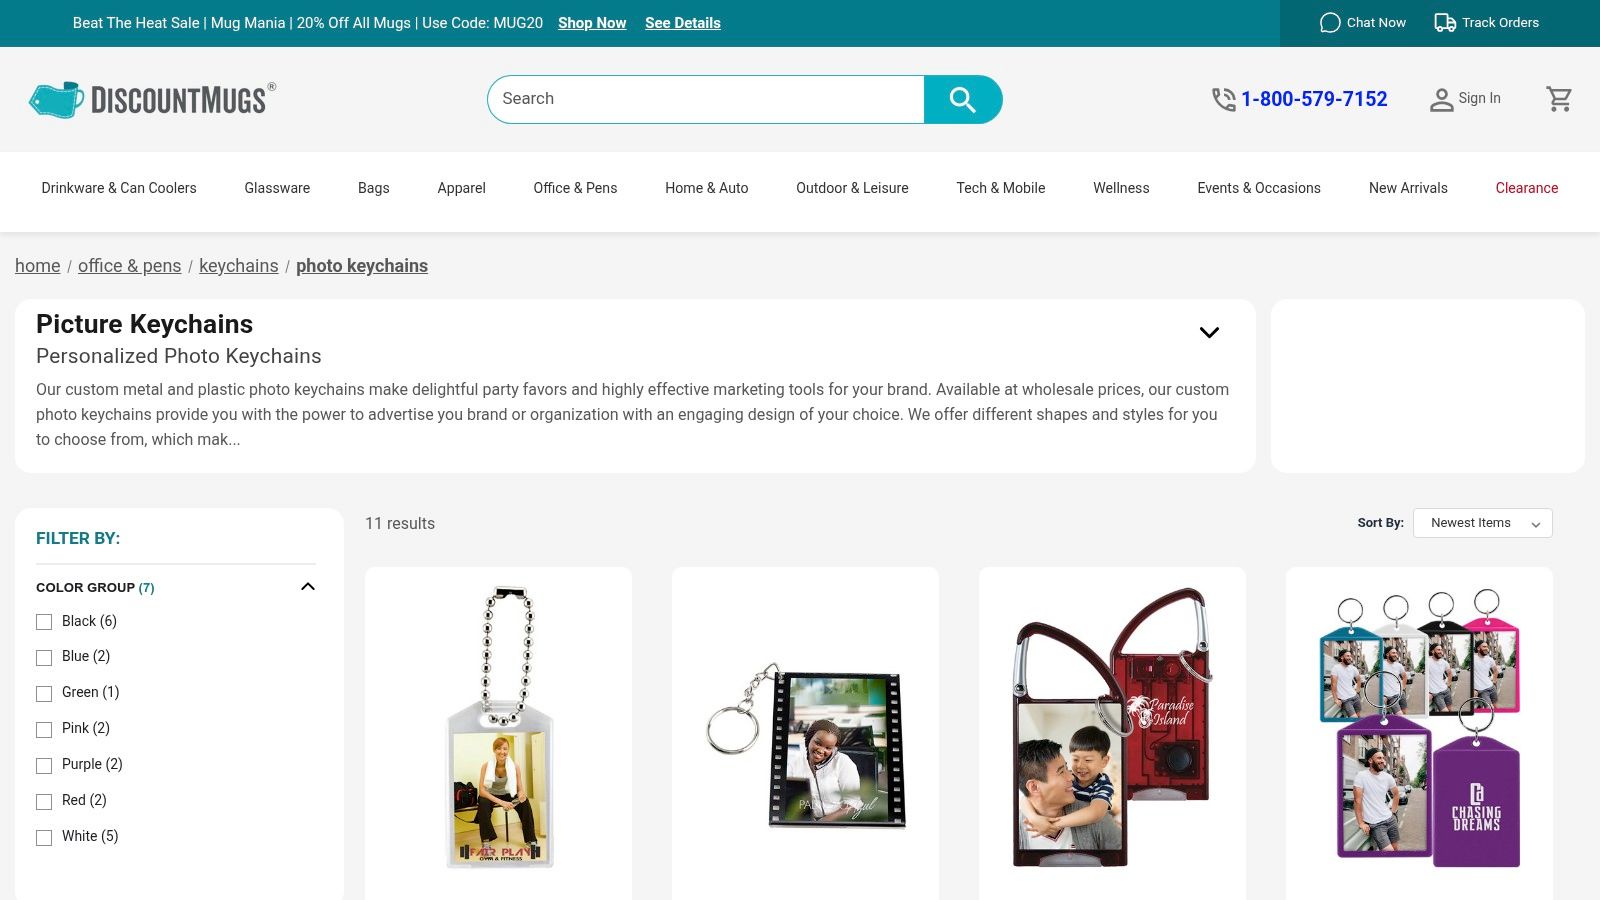Click the Sign In person icon
Screen dimensions: 1600x900
click(1441, 99)
